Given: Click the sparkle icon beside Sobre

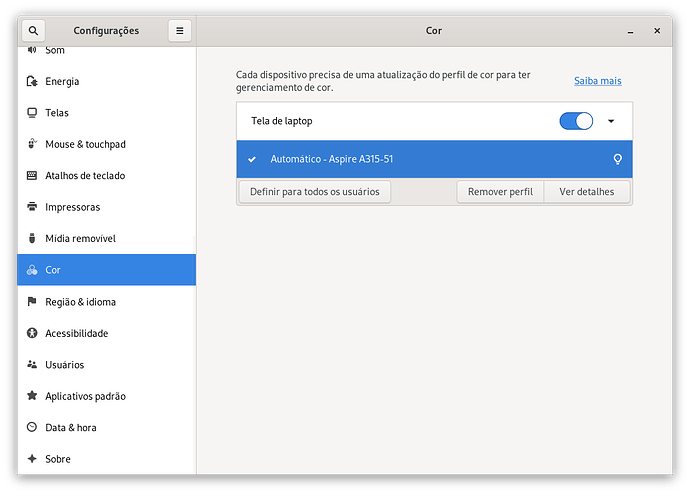Looking at the screenshot, I should 32,458.
